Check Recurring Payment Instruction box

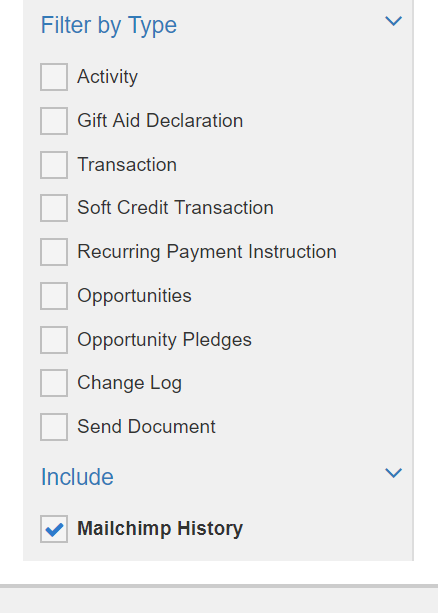click(54, 252)
